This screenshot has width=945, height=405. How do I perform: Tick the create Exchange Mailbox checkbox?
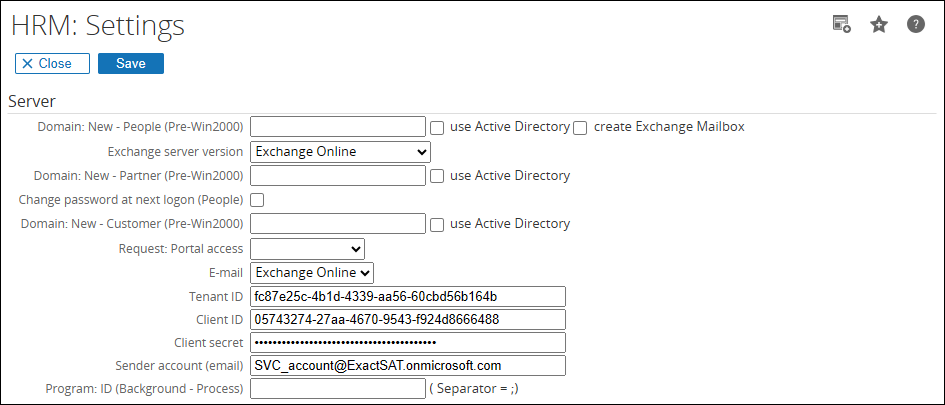(x=580, y=127)
